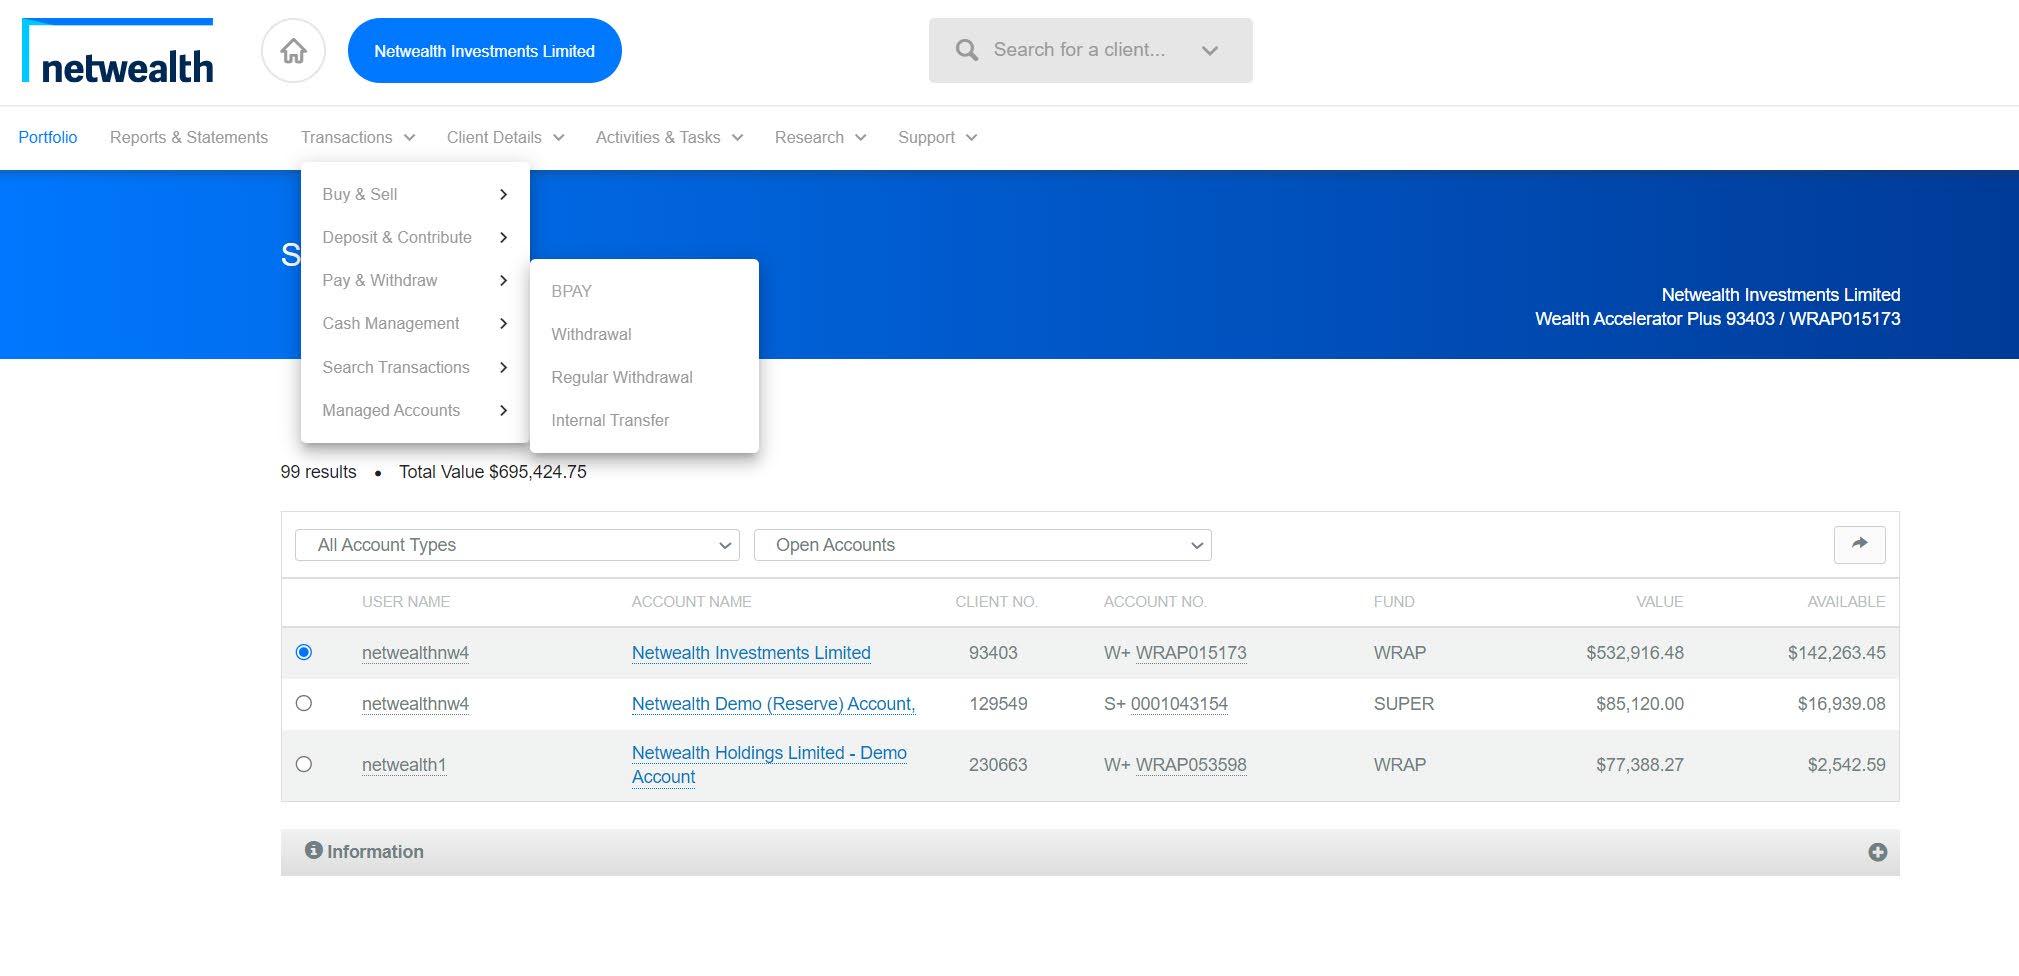Choose Internal Transfer from the submenu

tap(610, 420)
